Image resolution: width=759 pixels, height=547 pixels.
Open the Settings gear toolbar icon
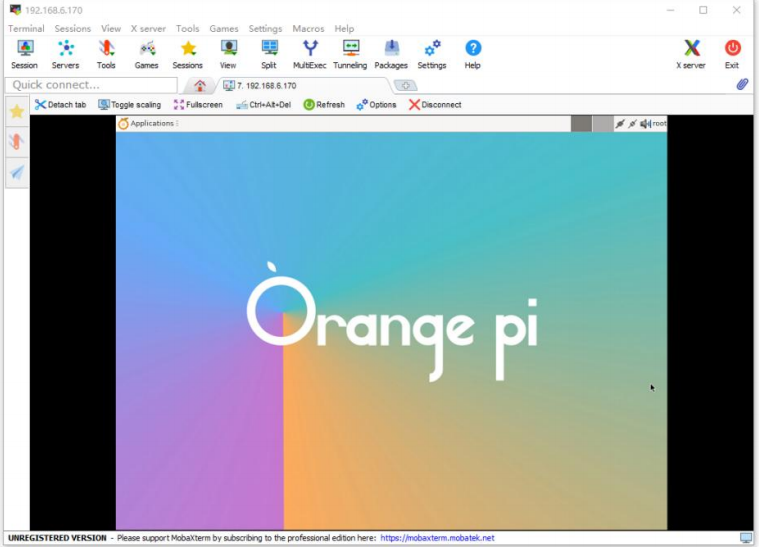[x=432, y=54]
